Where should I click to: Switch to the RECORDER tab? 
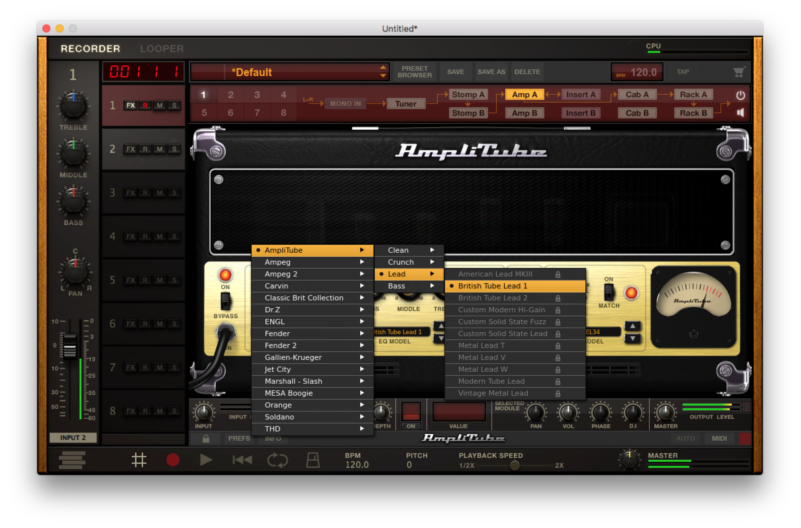(90, 49)
